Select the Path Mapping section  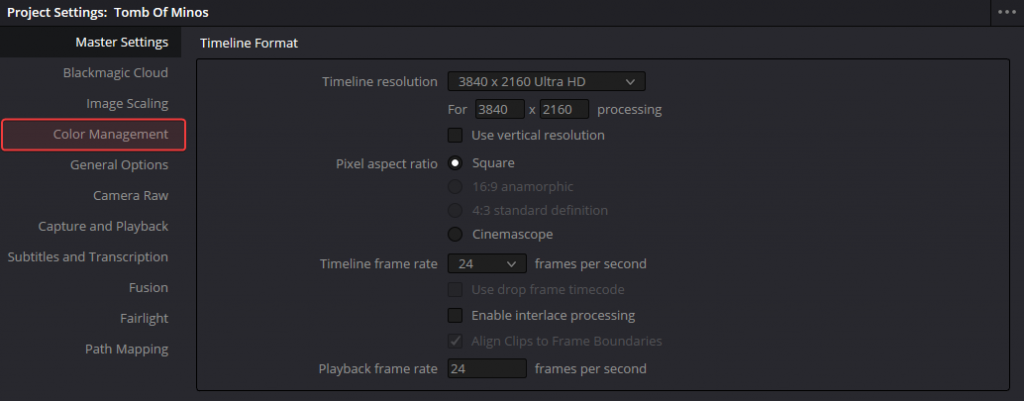[126, 349]
